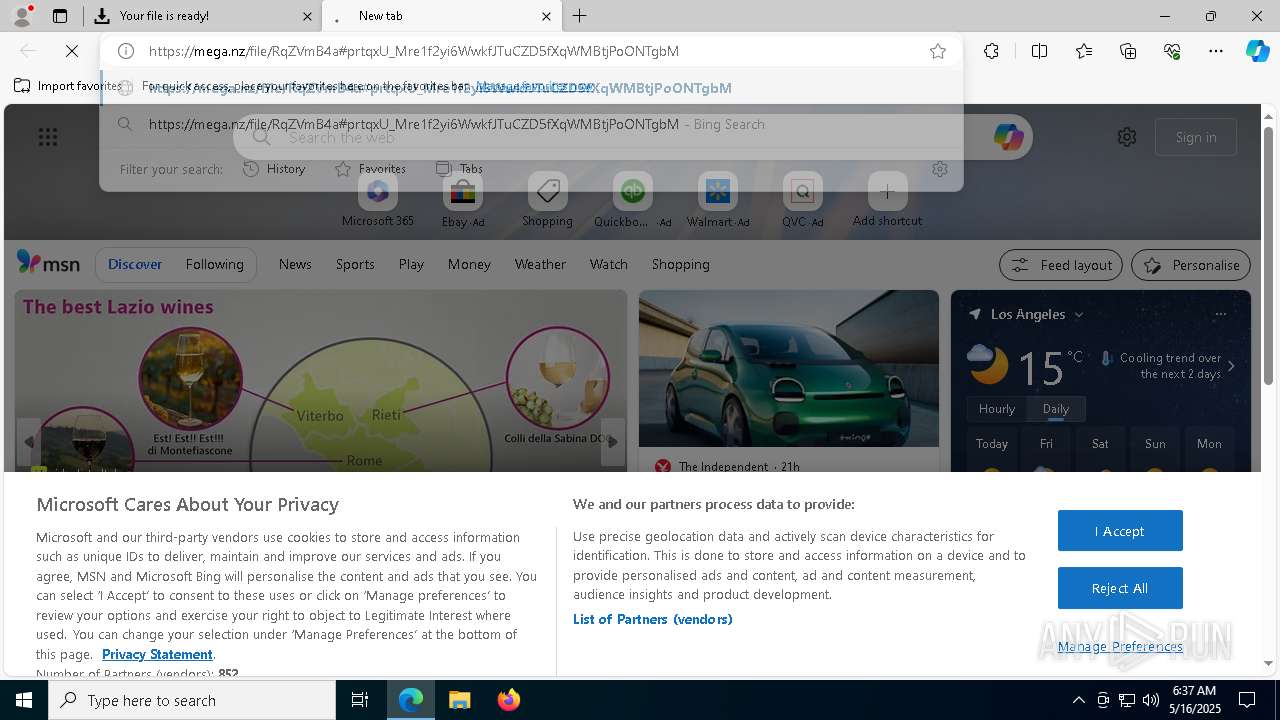Open a new tab with plus button
Screen dimensions: 1280x720
pos(579,16)
